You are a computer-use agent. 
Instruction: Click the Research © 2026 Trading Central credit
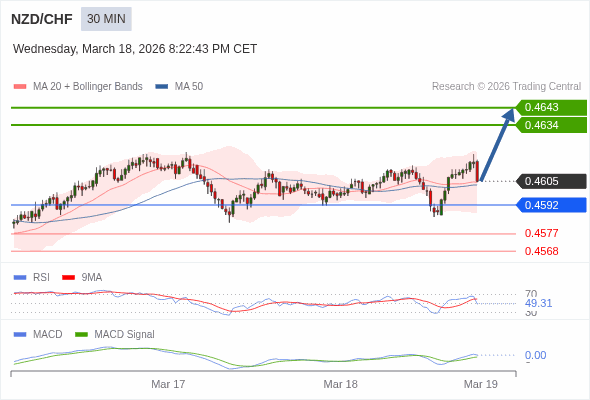(506, 87)
